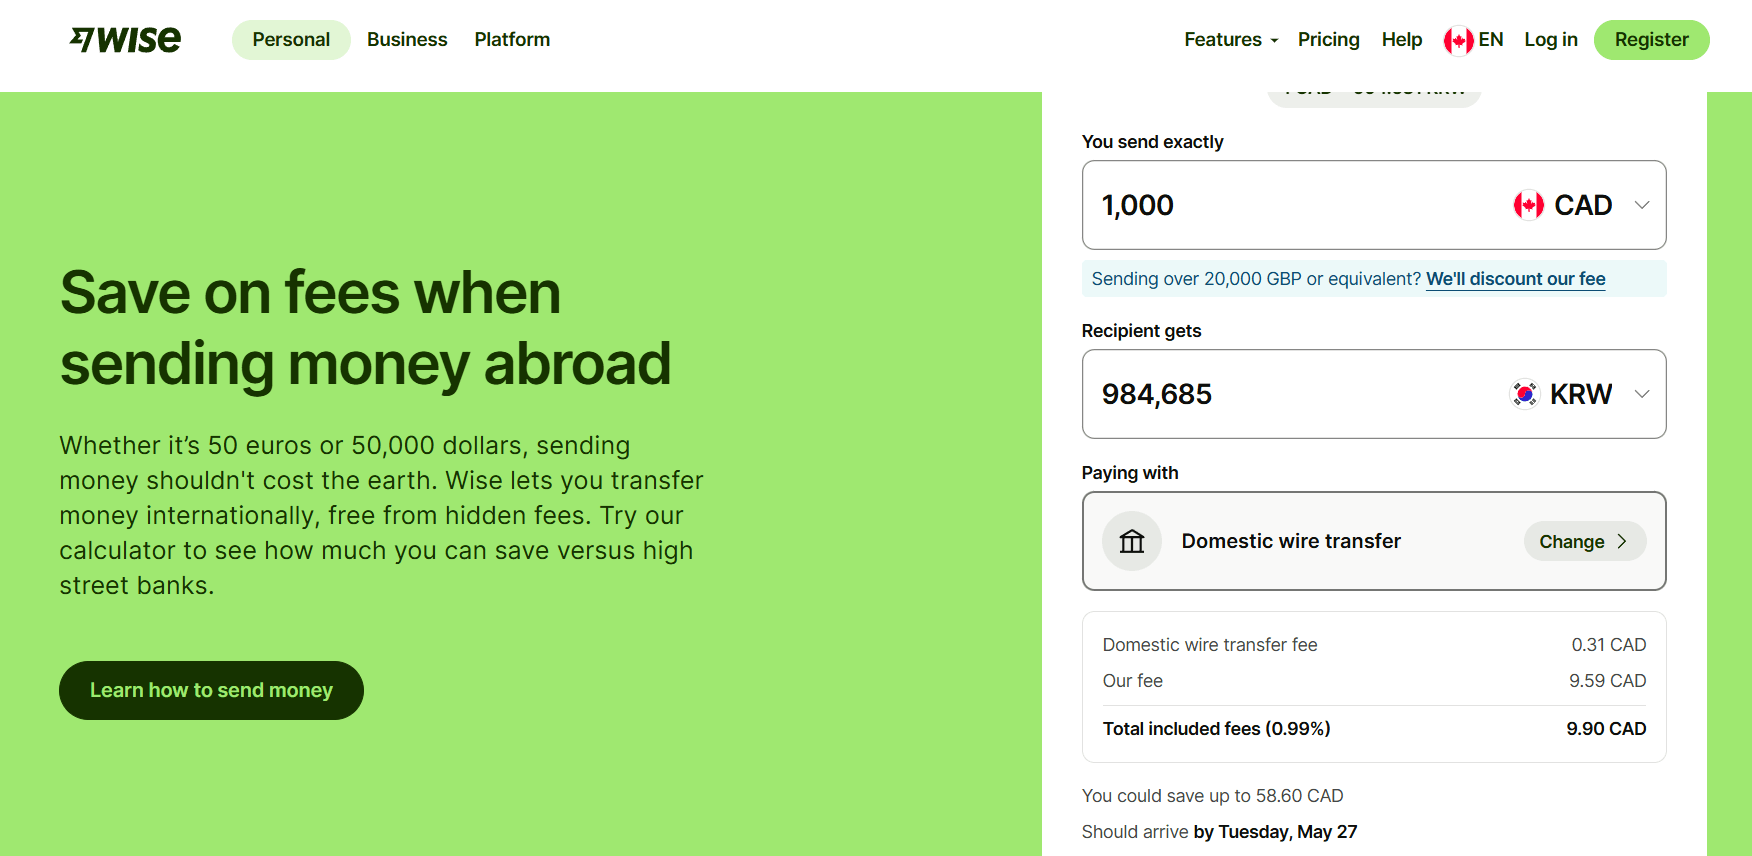The image size is (1752, 856).
Task: Click the Save on fees when sending heading
Action: coord(365,328)
